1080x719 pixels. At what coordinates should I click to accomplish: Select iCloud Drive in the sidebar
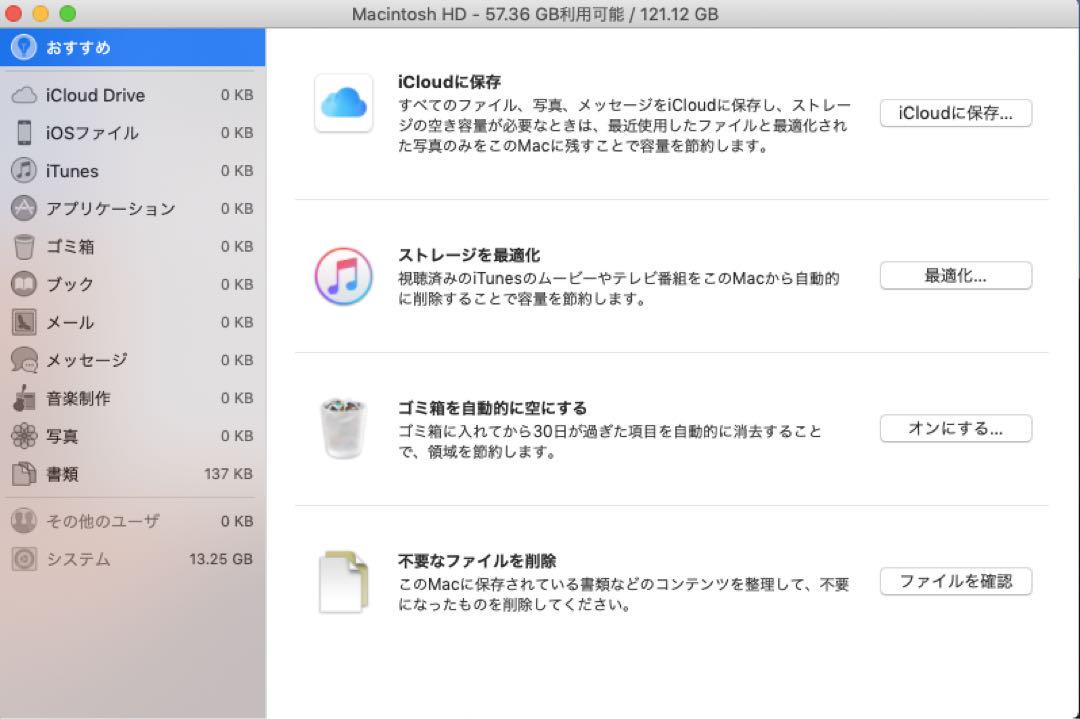click(x=132, y=95)
